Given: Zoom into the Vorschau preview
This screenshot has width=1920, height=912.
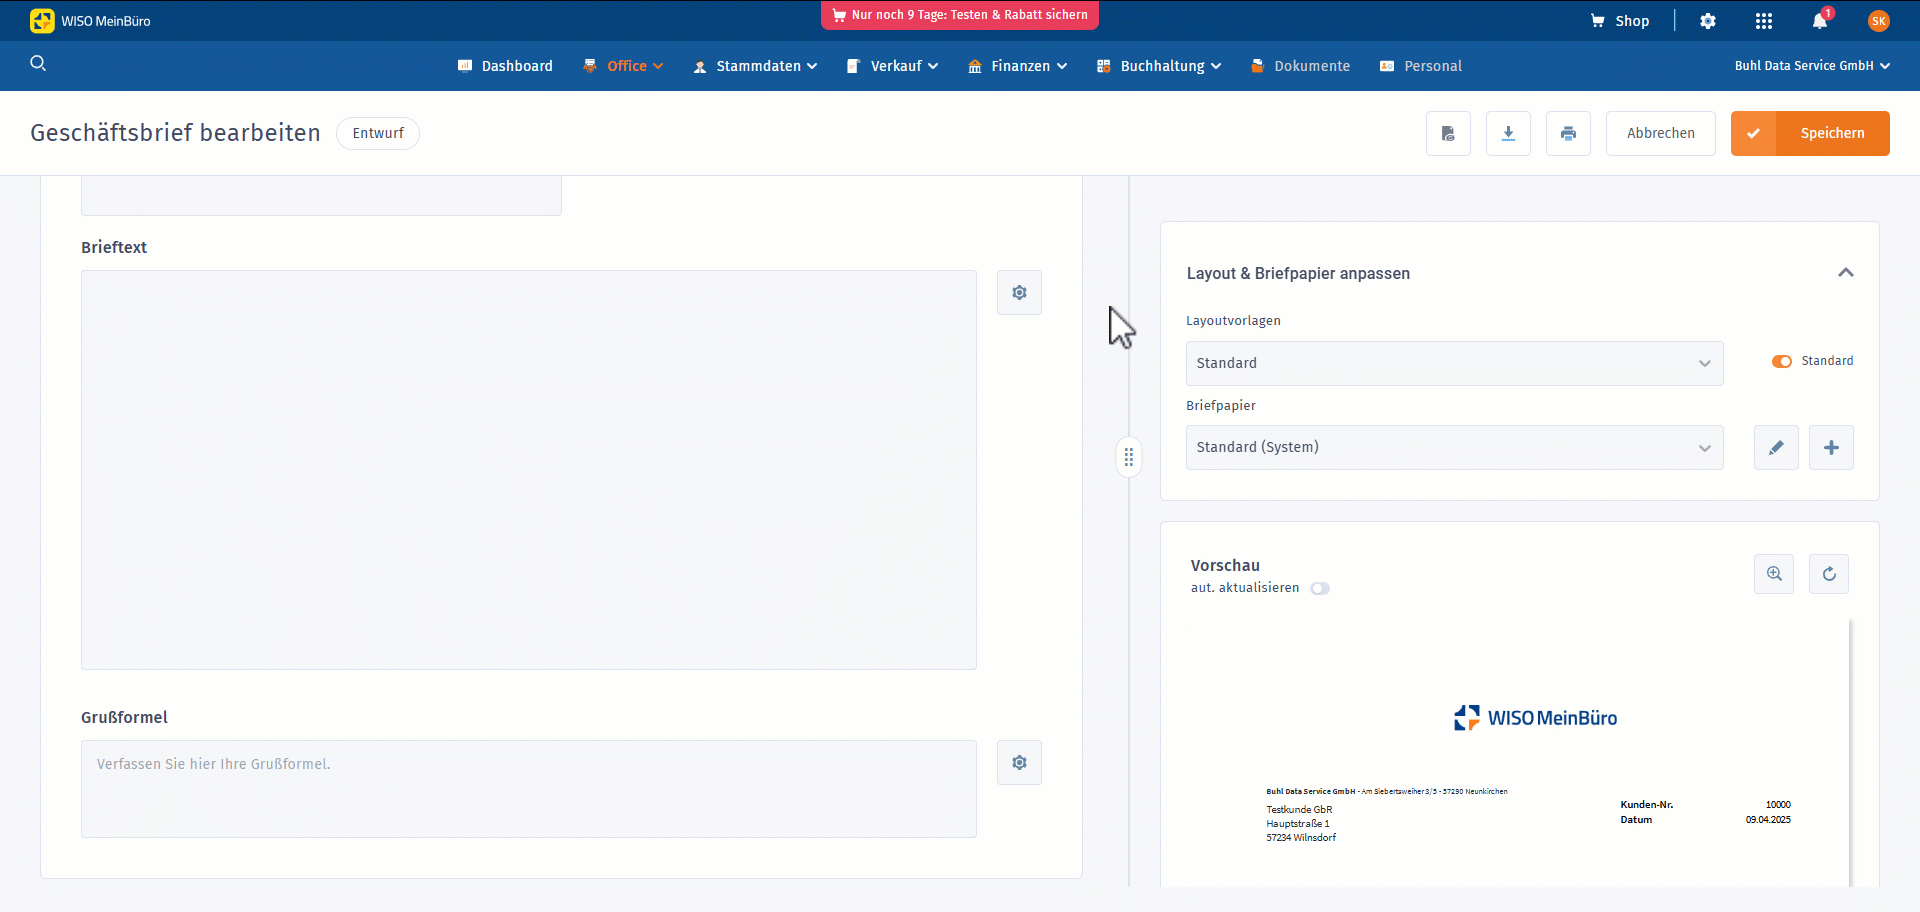Looking at the screenshot, I should click(x=1774, y=574).
